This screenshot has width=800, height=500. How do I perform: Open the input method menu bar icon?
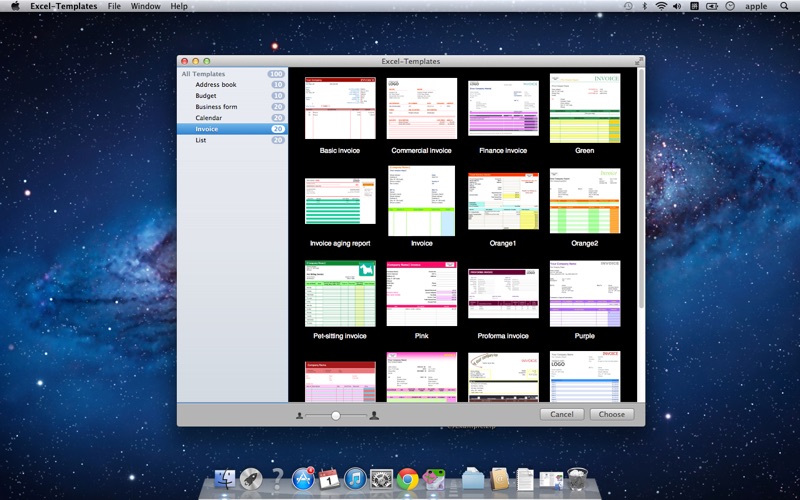coord(694,6)
